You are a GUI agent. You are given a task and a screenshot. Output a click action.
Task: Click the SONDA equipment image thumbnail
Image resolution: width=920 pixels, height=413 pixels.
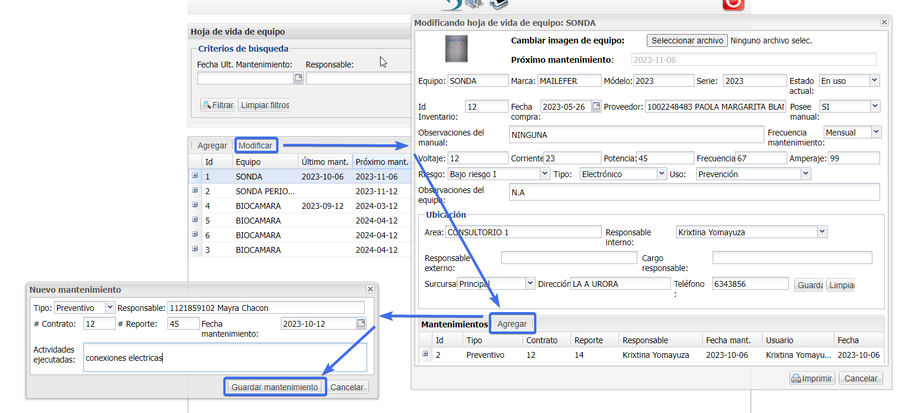[456, 49]
